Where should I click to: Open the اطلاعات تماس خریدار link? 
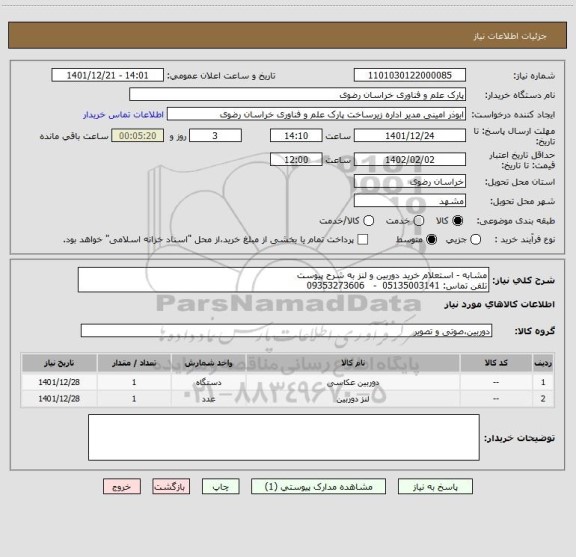[123, 115]
